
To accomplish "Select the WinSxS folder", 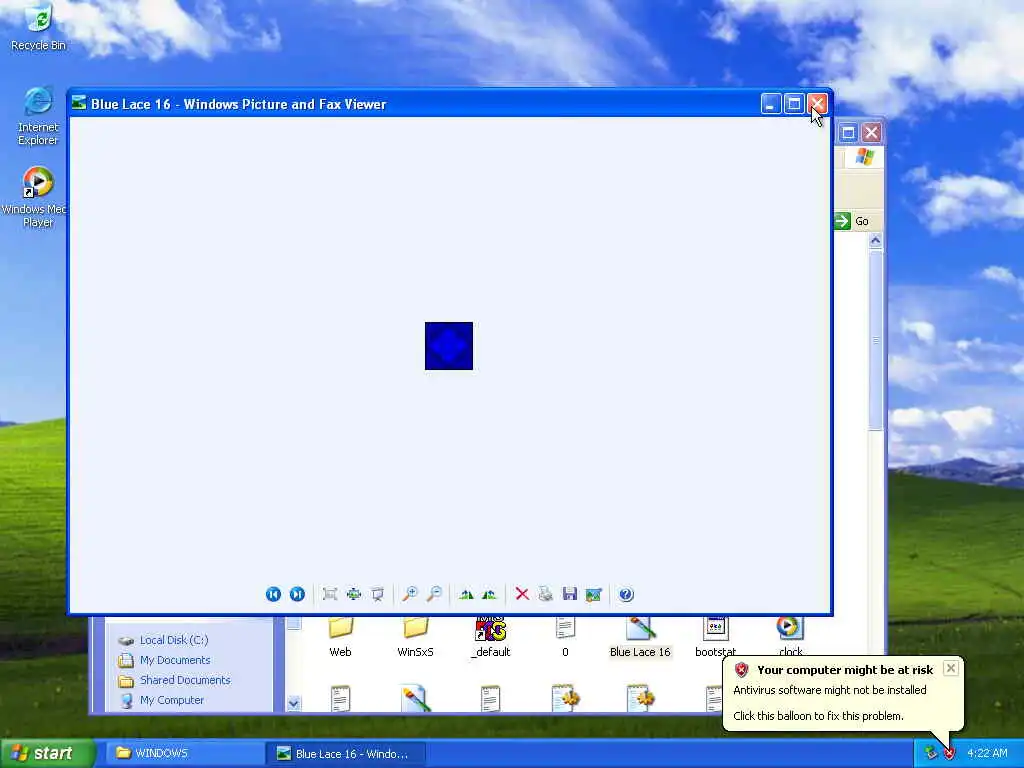I will pos(415,637).
